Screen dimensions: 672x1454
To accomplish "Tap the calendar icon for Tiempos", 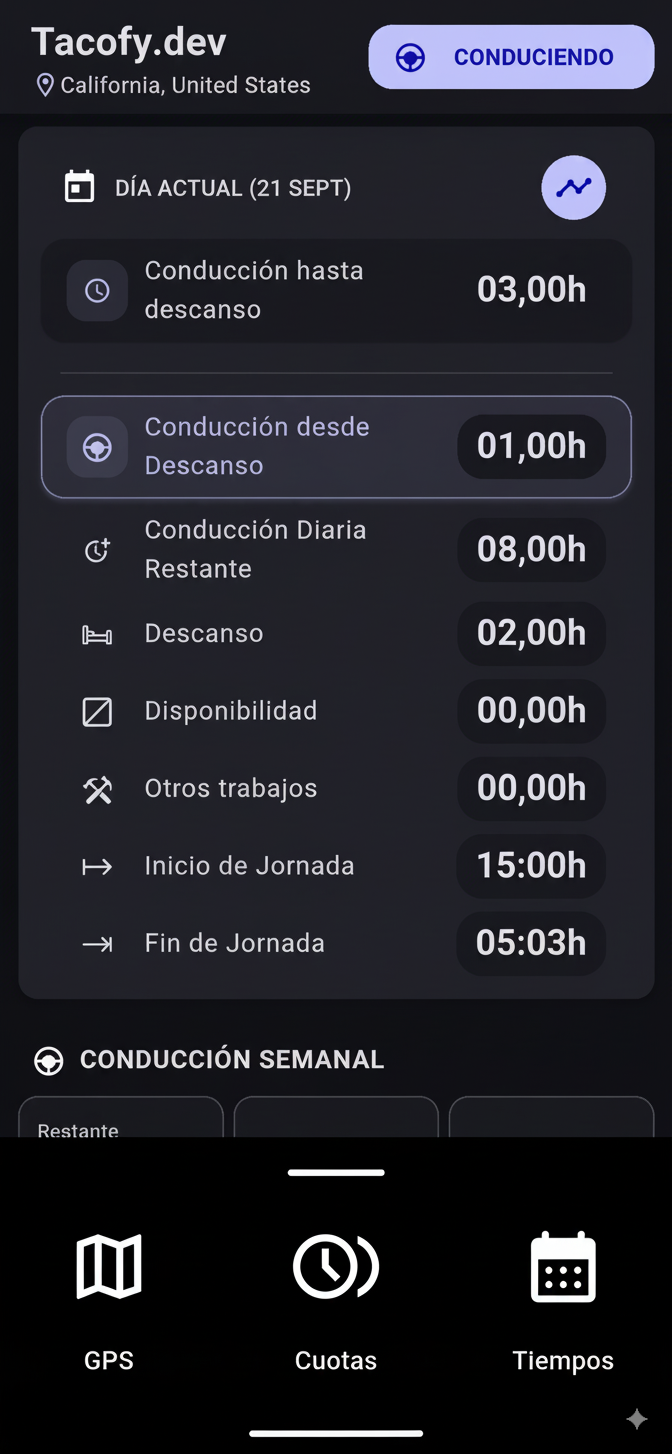I will [x=563, y=1265].
